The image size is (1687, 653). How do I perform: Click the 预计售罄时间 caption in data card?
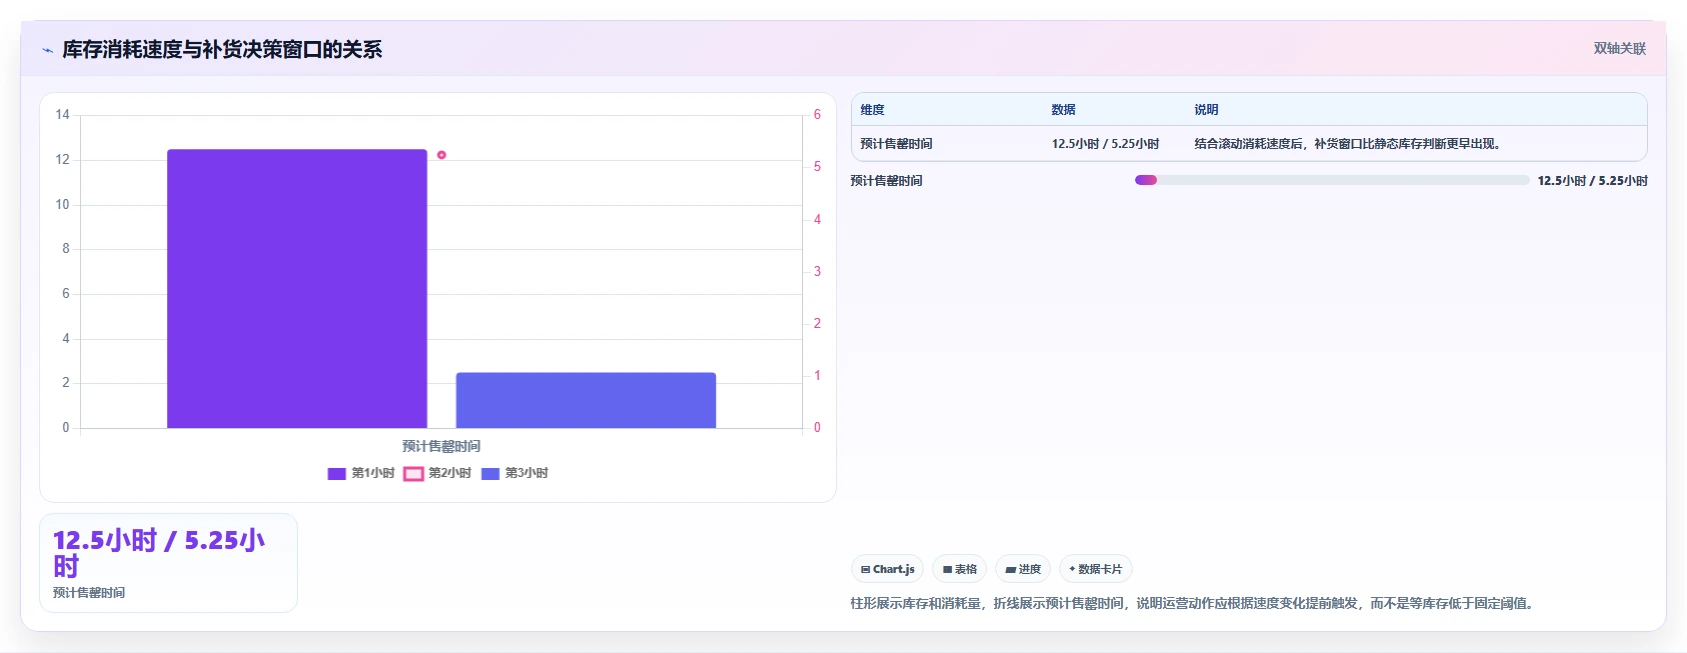89,593
